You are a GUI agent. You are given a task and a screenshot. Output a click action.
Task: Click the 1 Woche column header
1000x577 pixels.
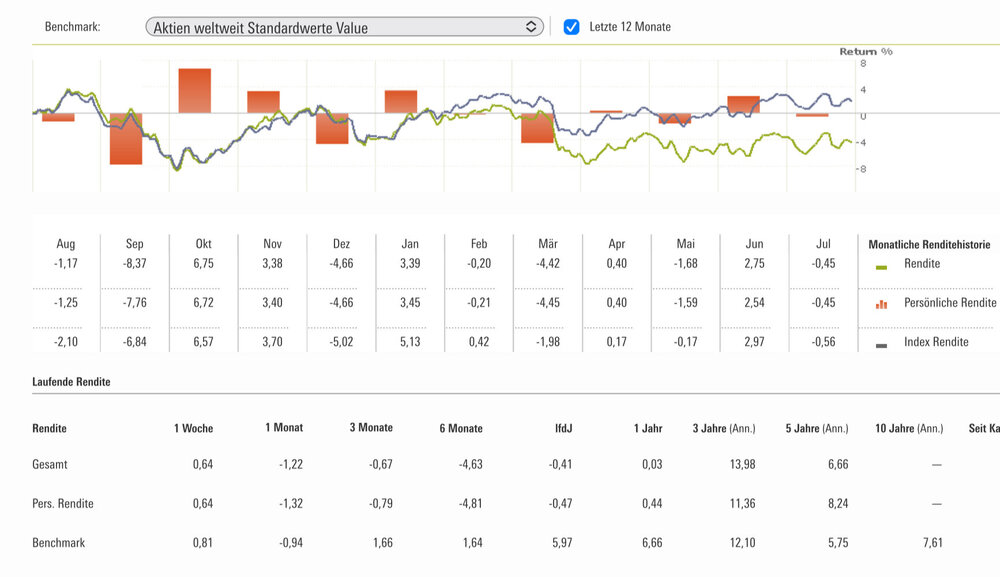[193, 428]
